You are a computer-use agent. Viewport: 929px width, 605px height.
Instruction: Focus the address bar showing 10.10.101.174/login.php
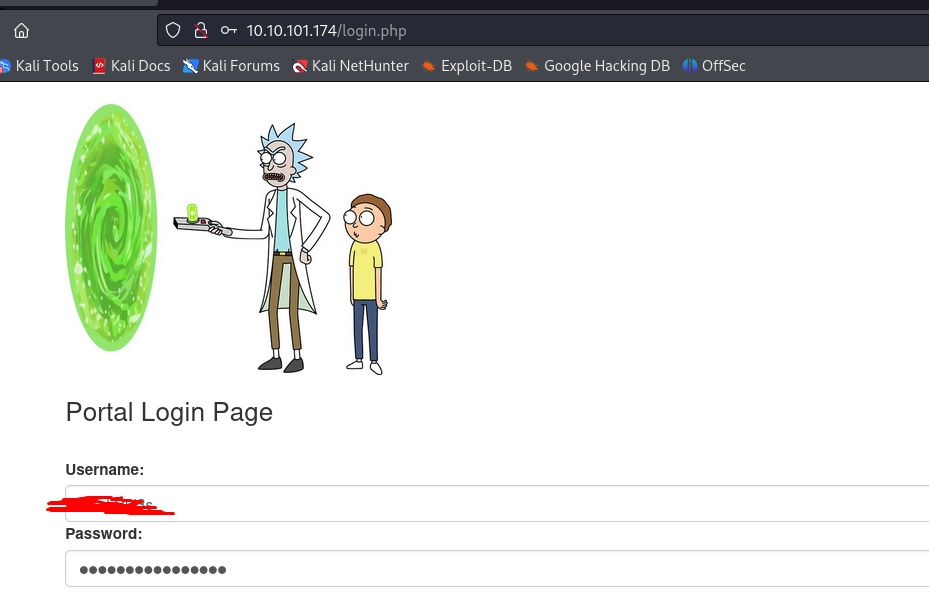point(500,30)
